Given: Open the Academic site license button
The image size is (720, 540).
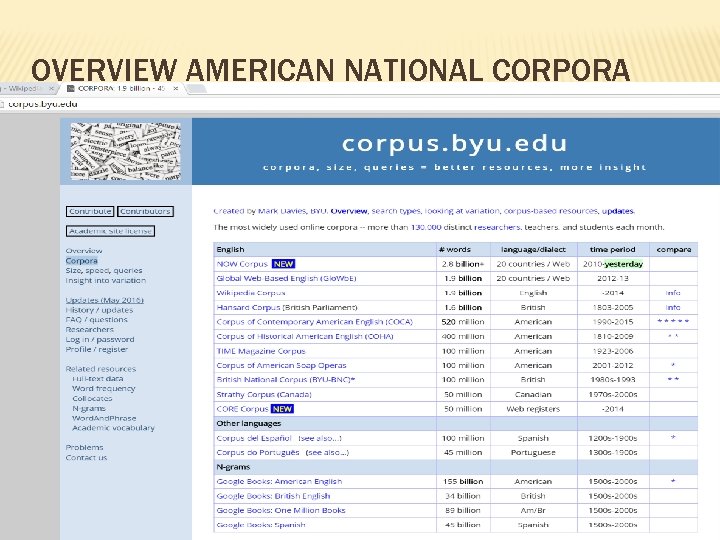Looking at the screenshot, I should (110, 231).
